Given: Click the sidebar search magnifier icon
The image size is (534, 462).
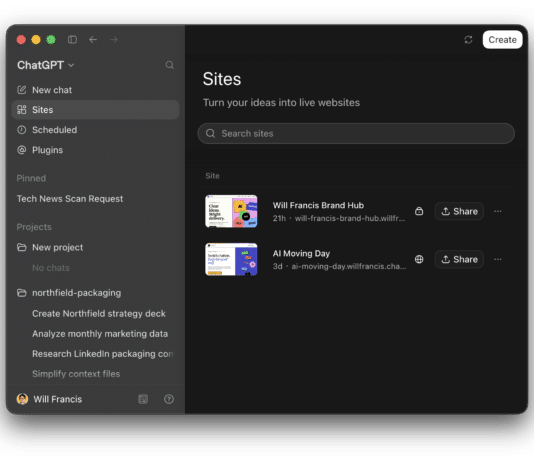Looking at the screenshot, I should coord(170,65).
